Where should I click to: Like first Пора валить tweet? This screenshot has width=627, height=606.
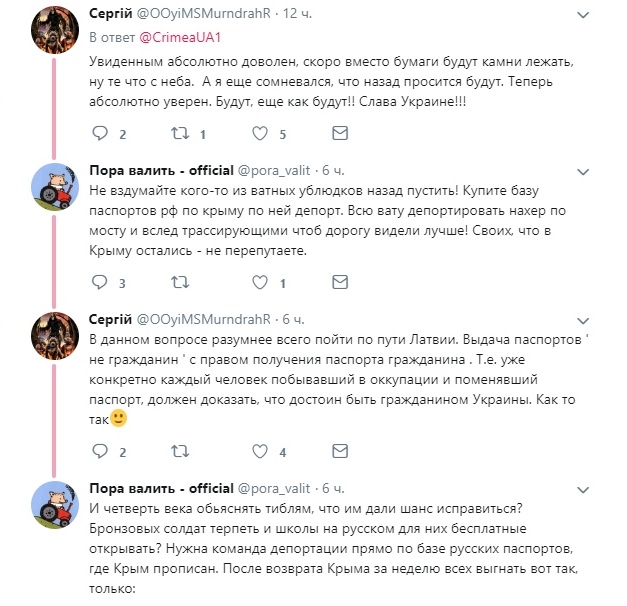pos(259,283)
